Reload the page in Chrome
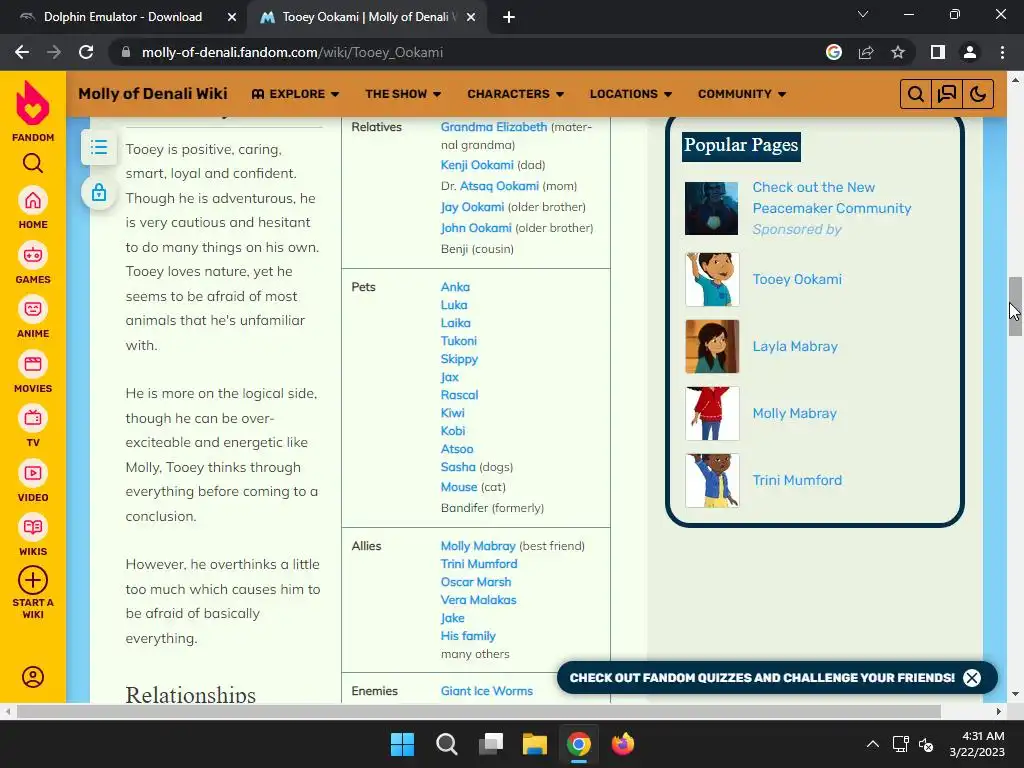The width and height of the screenshot is (1024, 768). (86, 52)
